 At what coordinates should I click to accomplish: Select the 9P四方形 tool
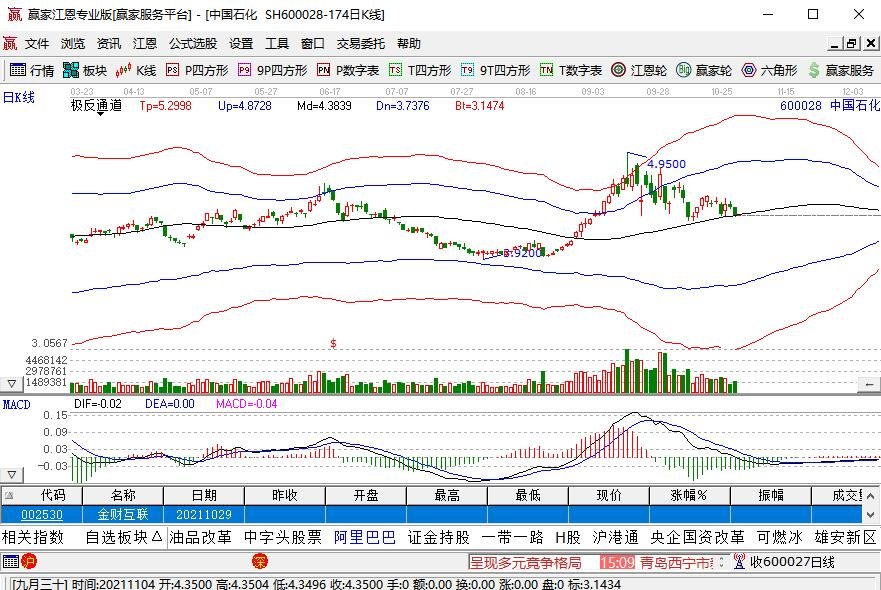tap(273, 70)
